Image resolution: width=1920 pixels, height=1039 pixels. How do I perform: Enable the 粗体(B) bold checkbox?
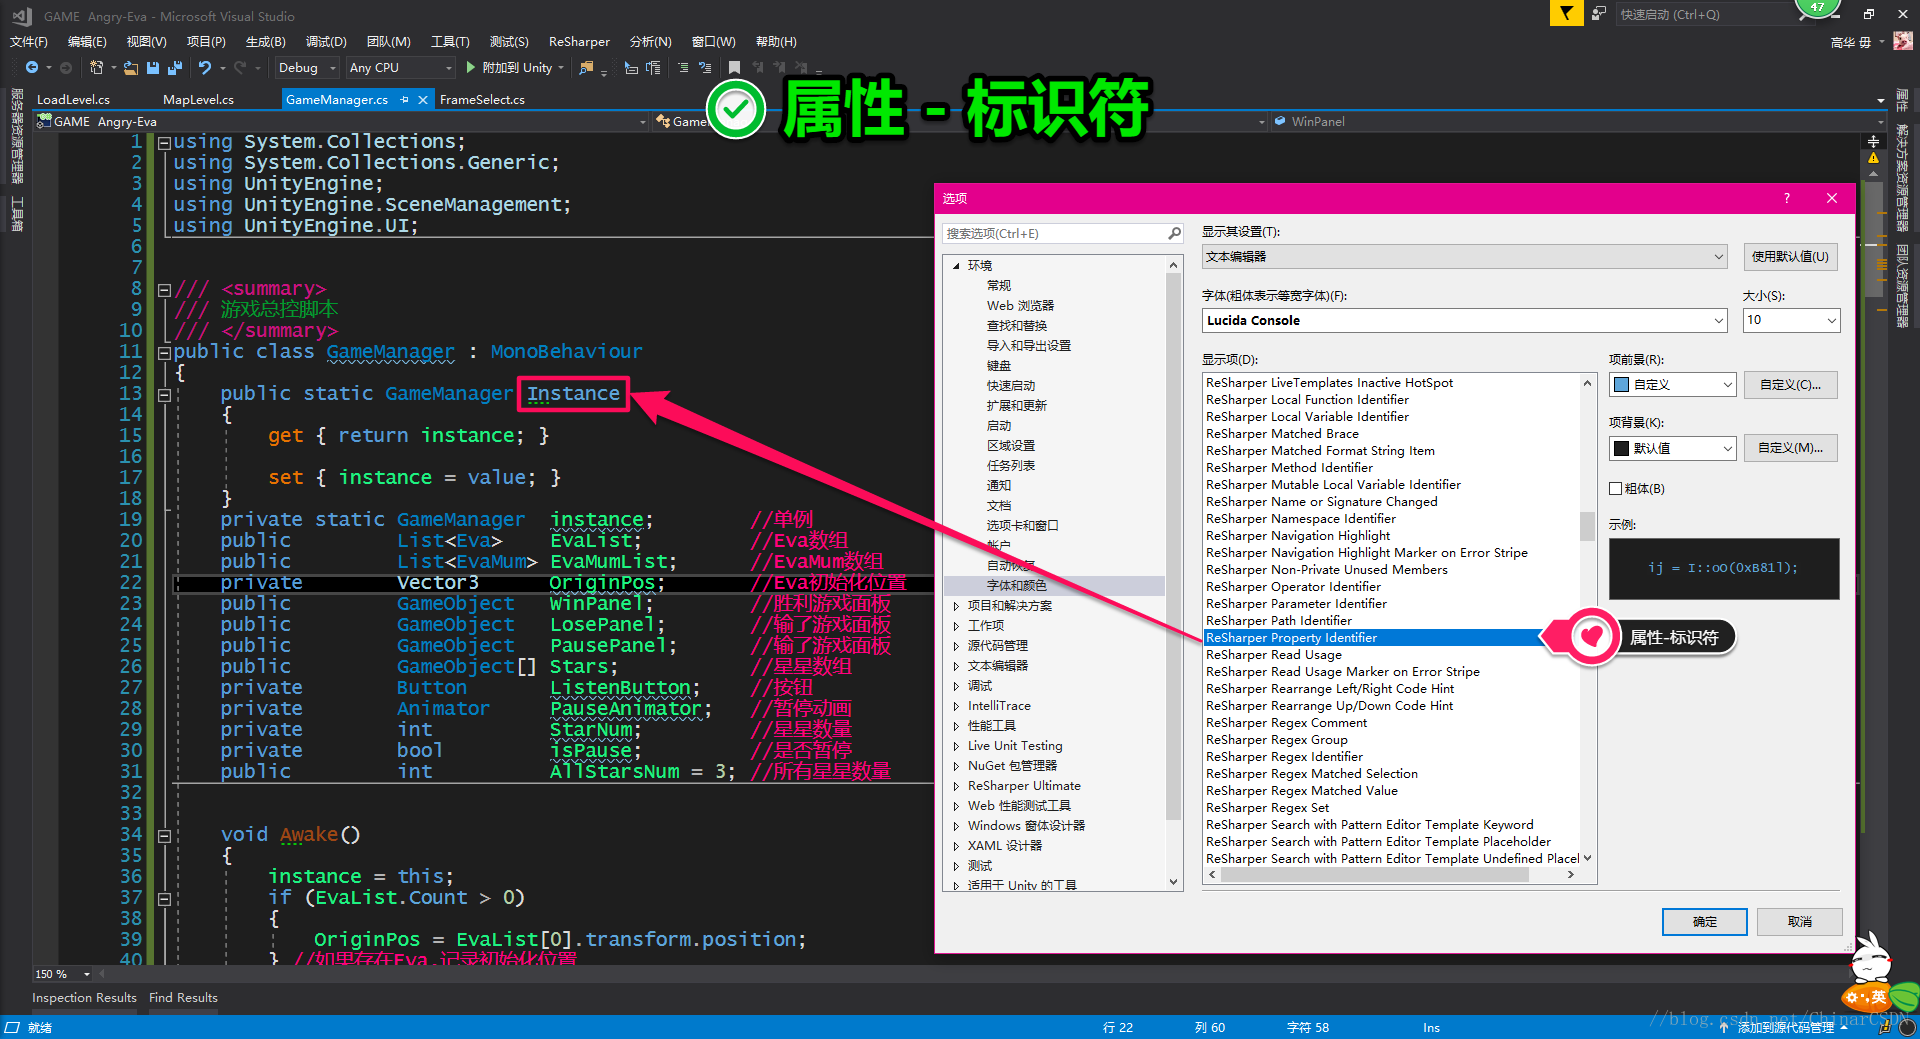pyautogui.click(x=1615, y=488)
